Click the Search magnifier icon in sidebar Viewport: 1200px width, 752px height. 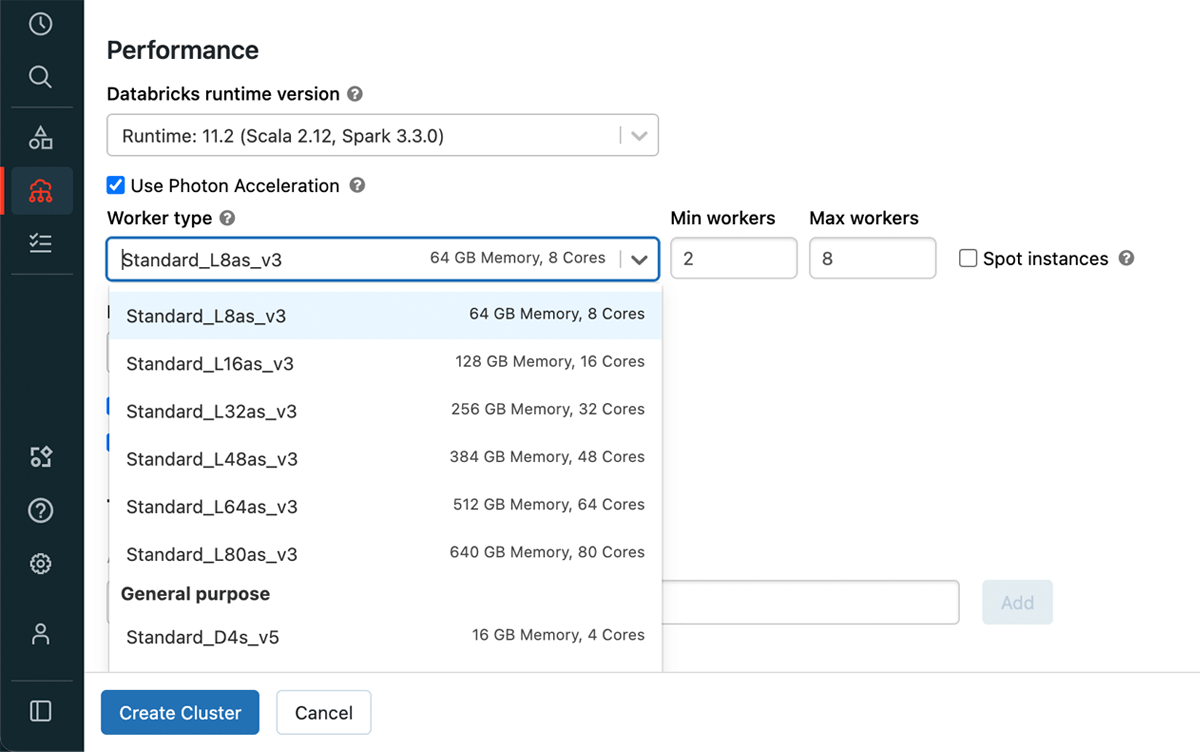click(40, 77)
